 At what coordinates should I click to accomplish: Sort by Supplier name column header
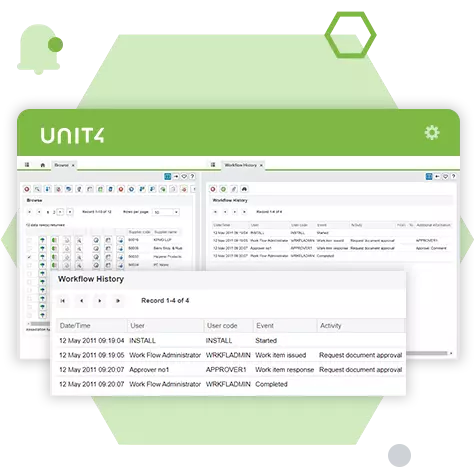point(166,232)
